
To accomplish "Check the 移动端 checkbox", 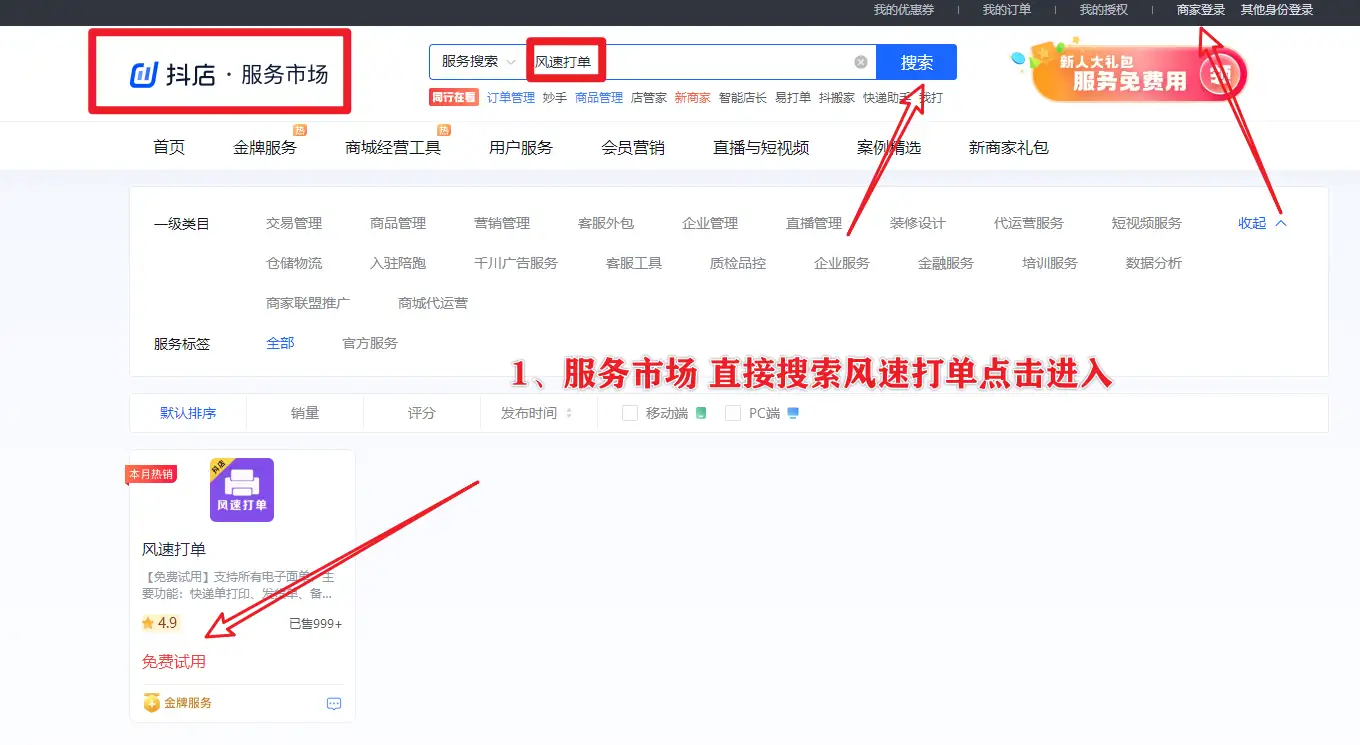I will point(630,413).
